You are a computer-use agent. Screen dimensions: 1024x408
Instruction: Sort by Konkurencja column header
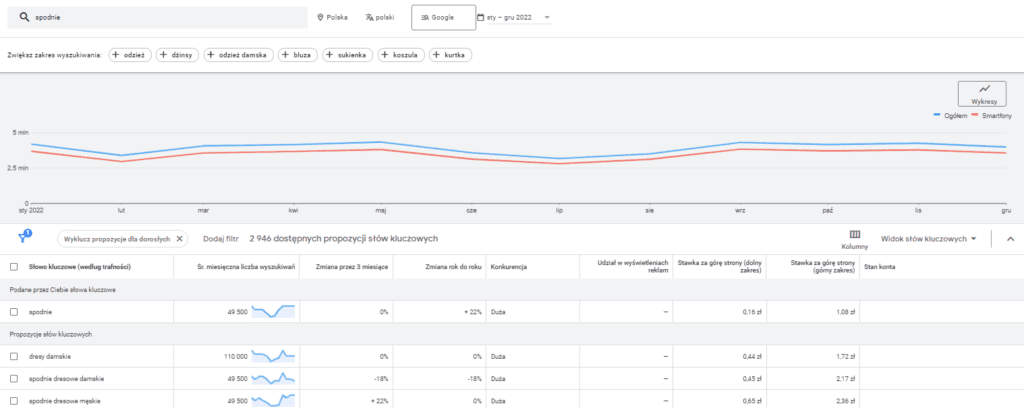508,266
